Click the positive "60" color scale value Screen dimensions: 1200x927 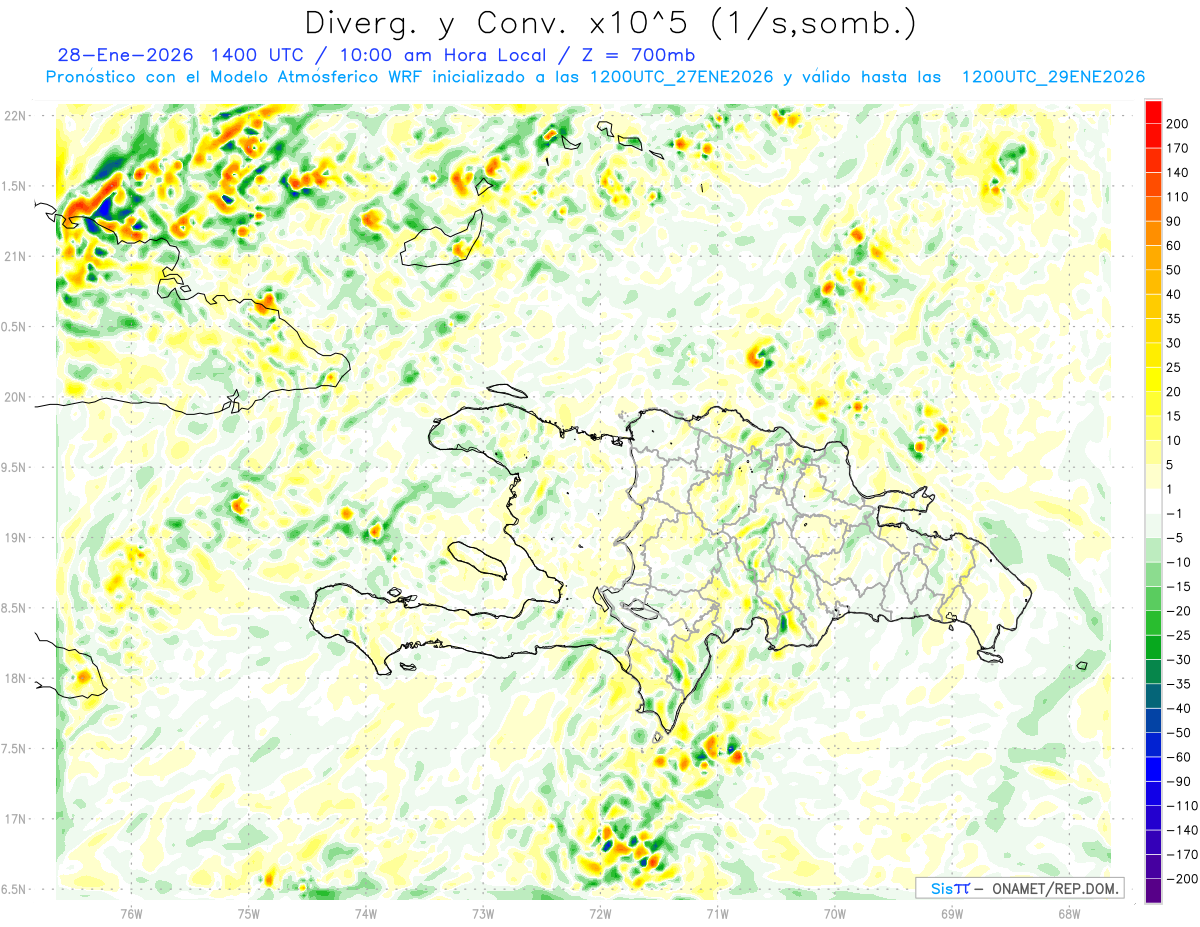pyautogui.click(x=1175, y=246)
